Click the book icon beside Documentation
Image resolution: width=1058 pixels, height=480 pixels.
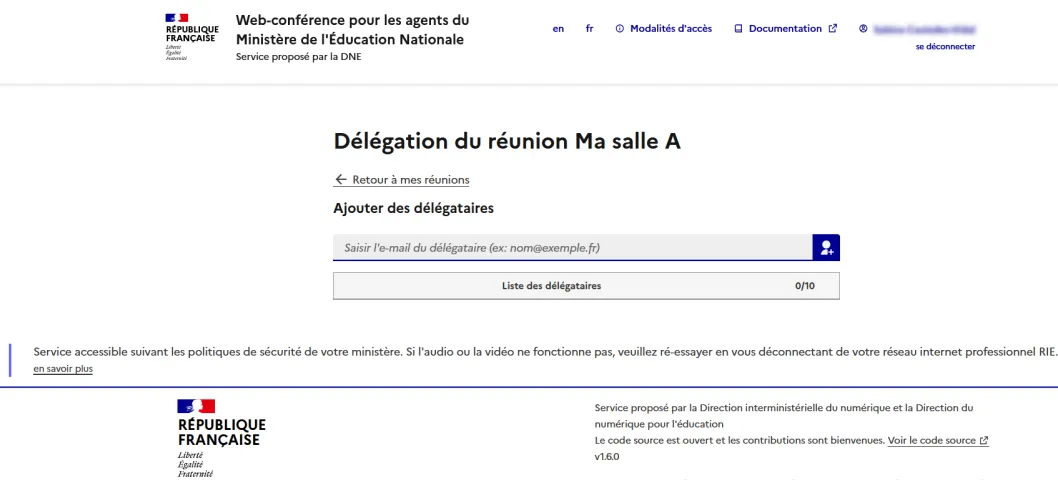click(738, 29)
